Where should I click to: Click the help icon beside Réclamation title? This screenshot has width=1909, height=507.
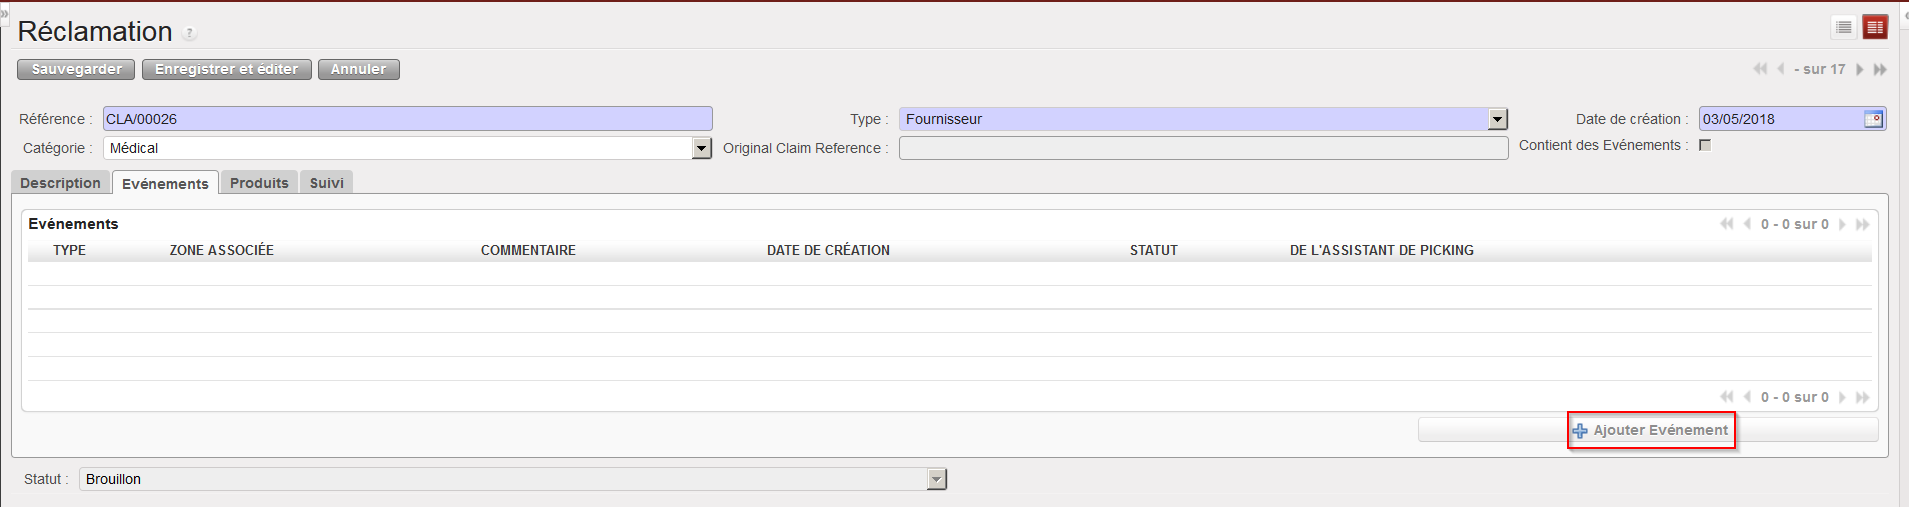tap(190, 34)
